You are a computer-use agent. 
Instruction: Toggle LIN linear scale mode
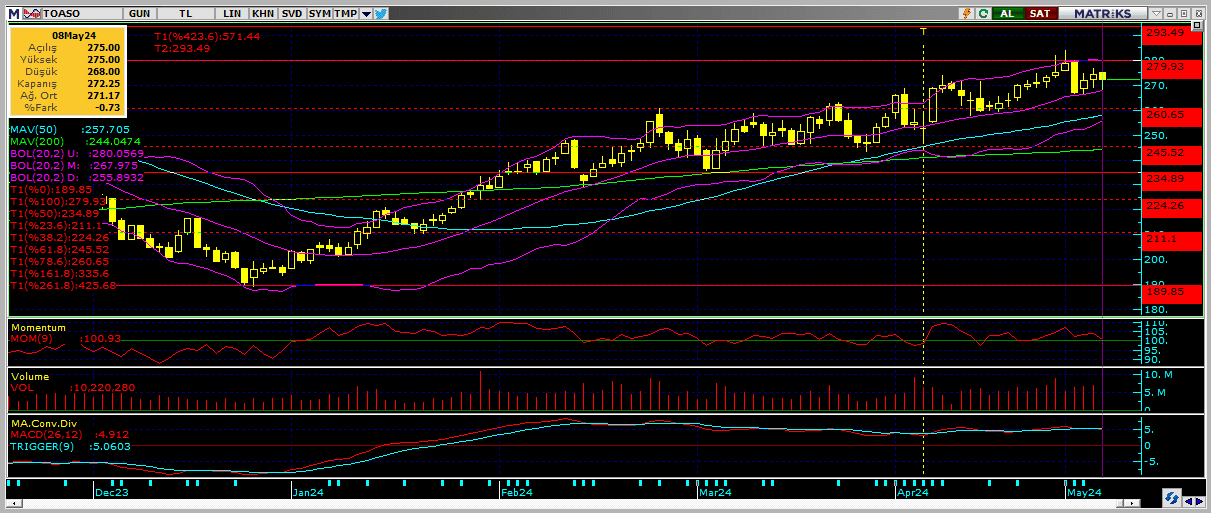(233, 13)
